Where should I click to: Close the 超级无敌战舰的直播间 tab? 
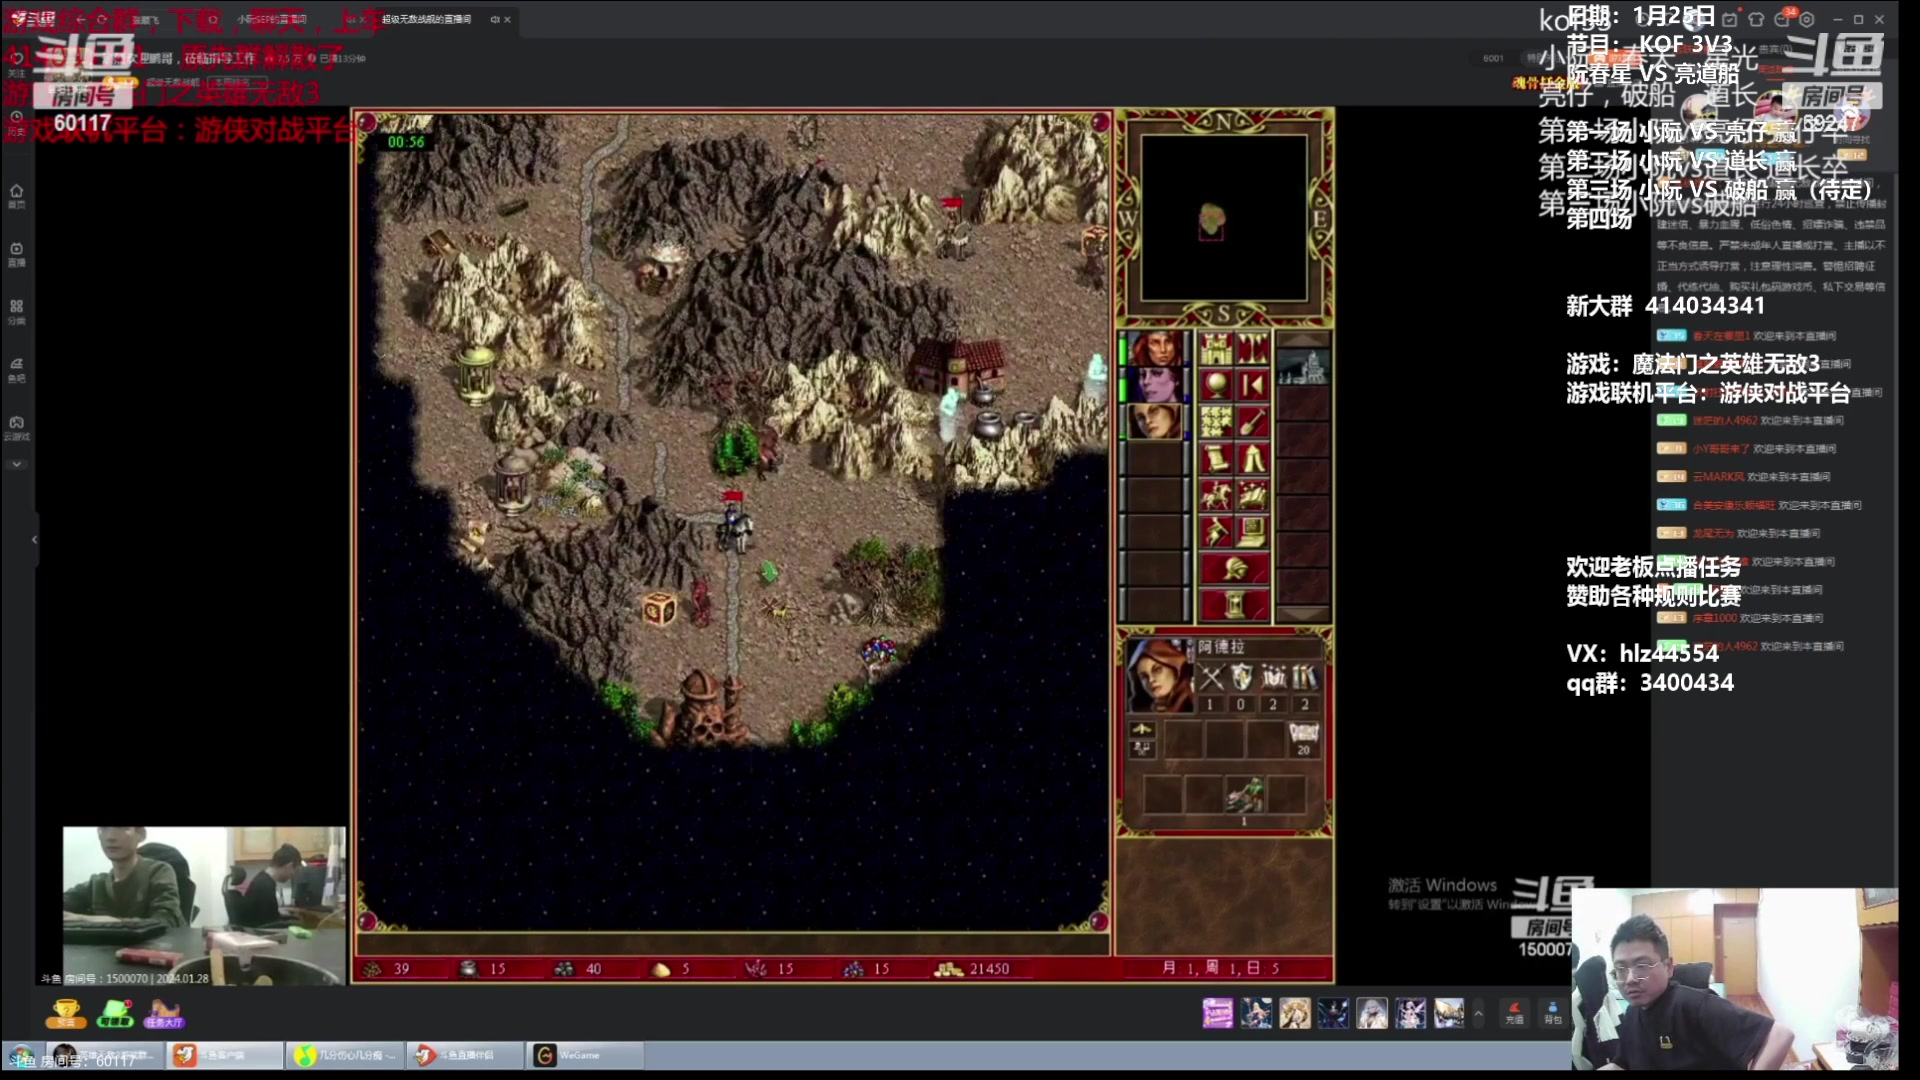click(508, 19)
